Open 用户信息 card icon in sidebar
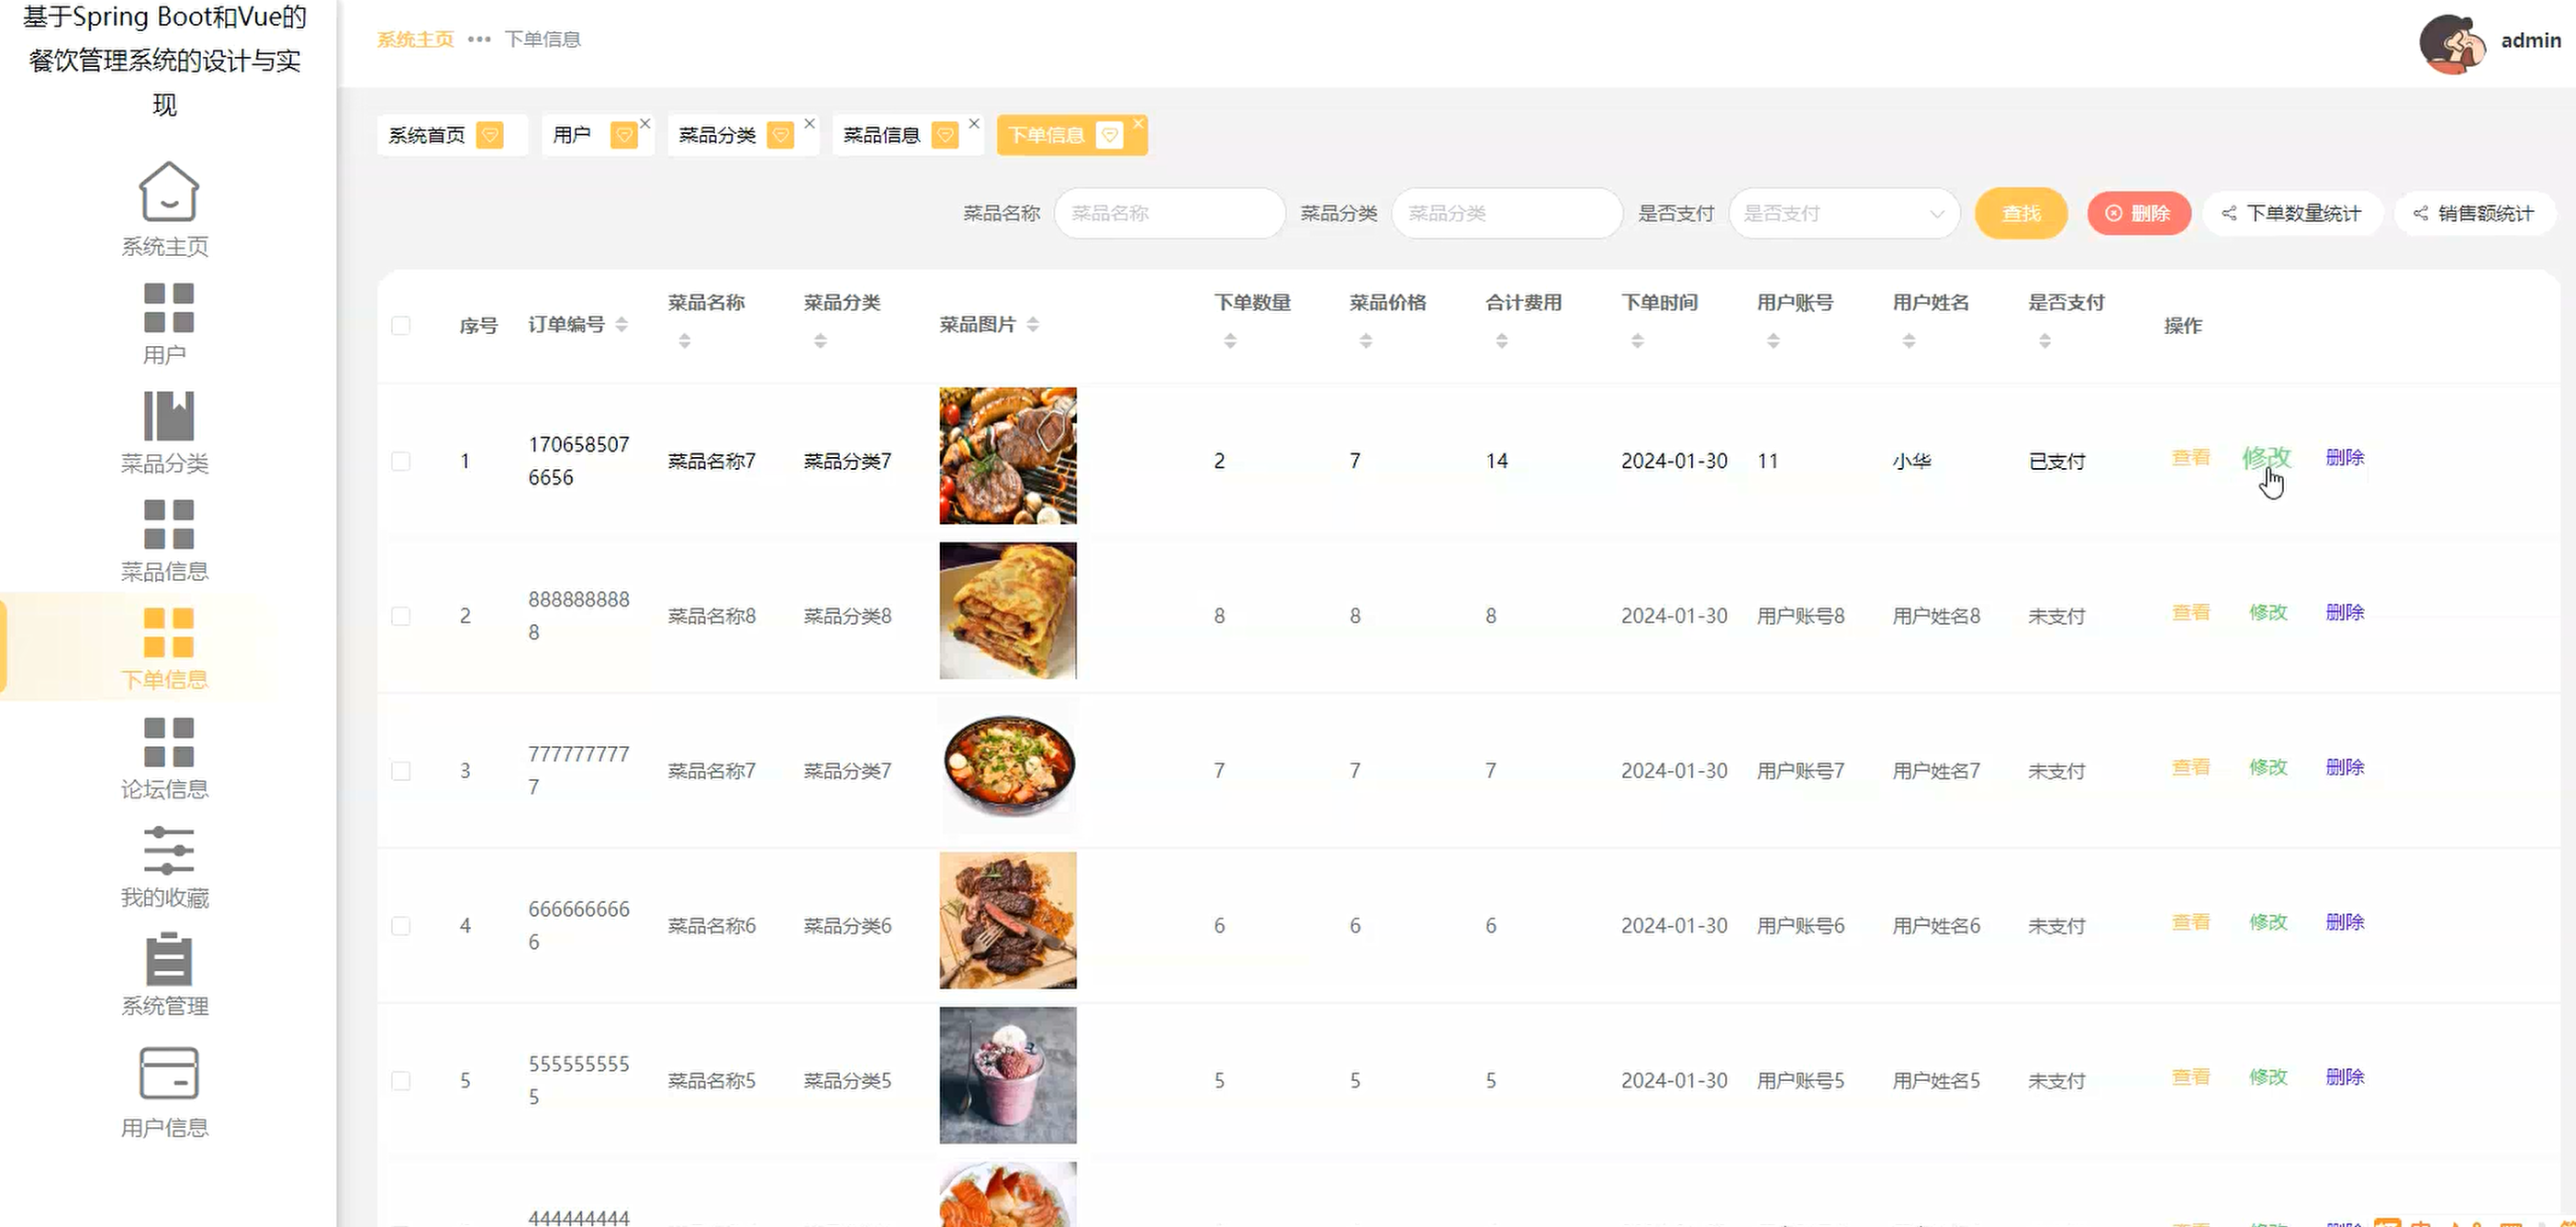 point(168,1073)
